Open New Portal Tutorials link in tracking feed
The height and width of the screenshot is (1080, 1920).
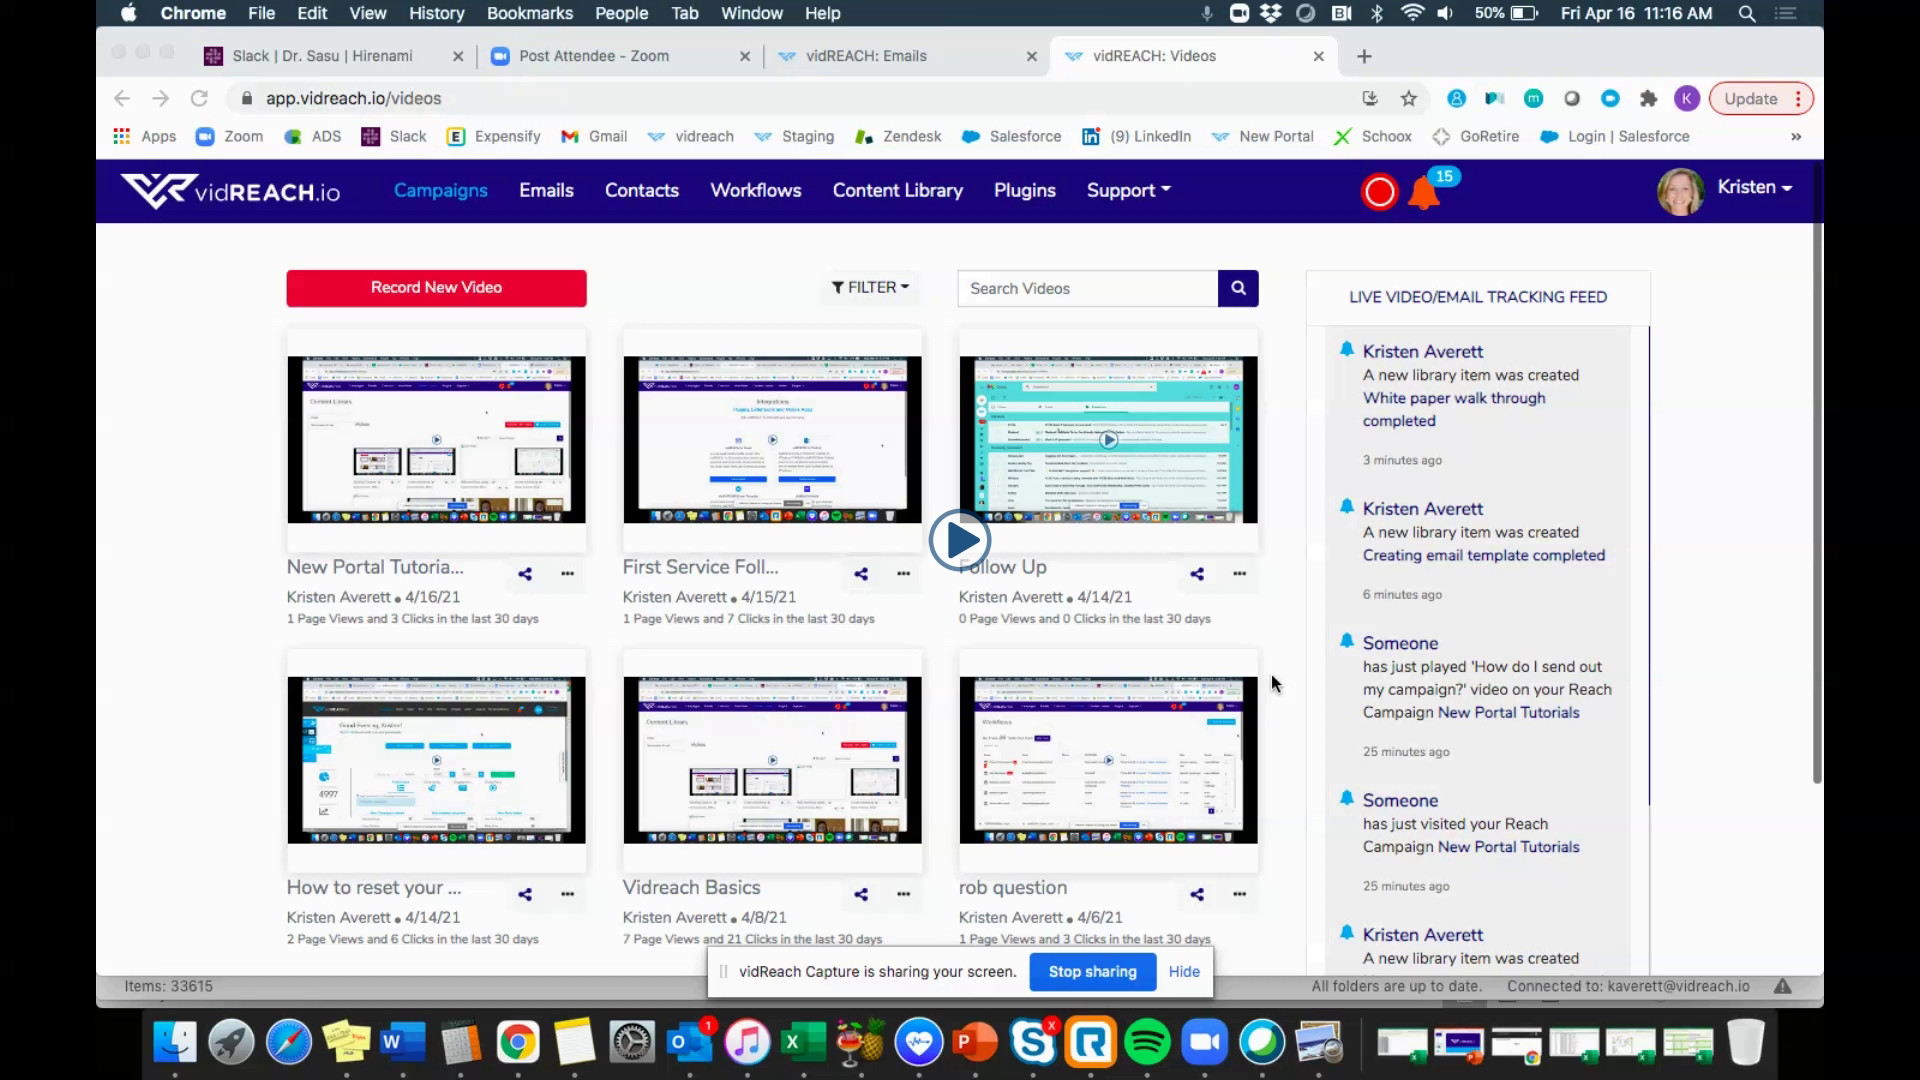pyautogui.click(x=1508, y=712)
